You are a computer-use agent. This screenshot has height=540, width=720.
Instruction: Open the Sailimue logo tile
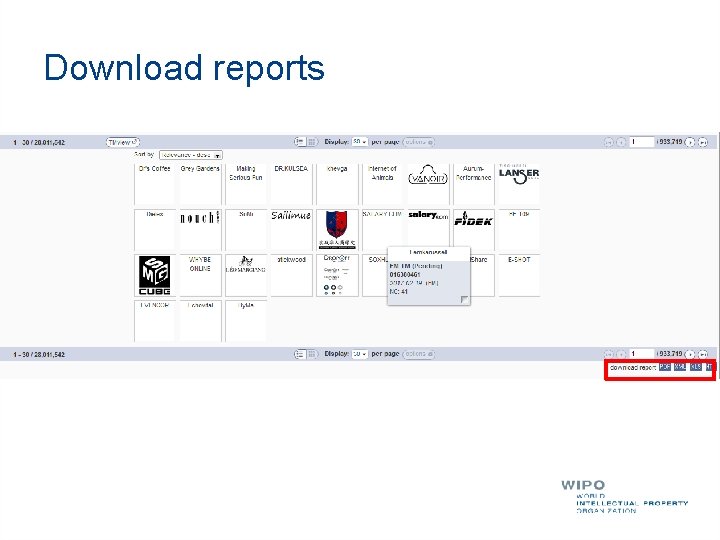pyautogui.click(x=291, y=230)
